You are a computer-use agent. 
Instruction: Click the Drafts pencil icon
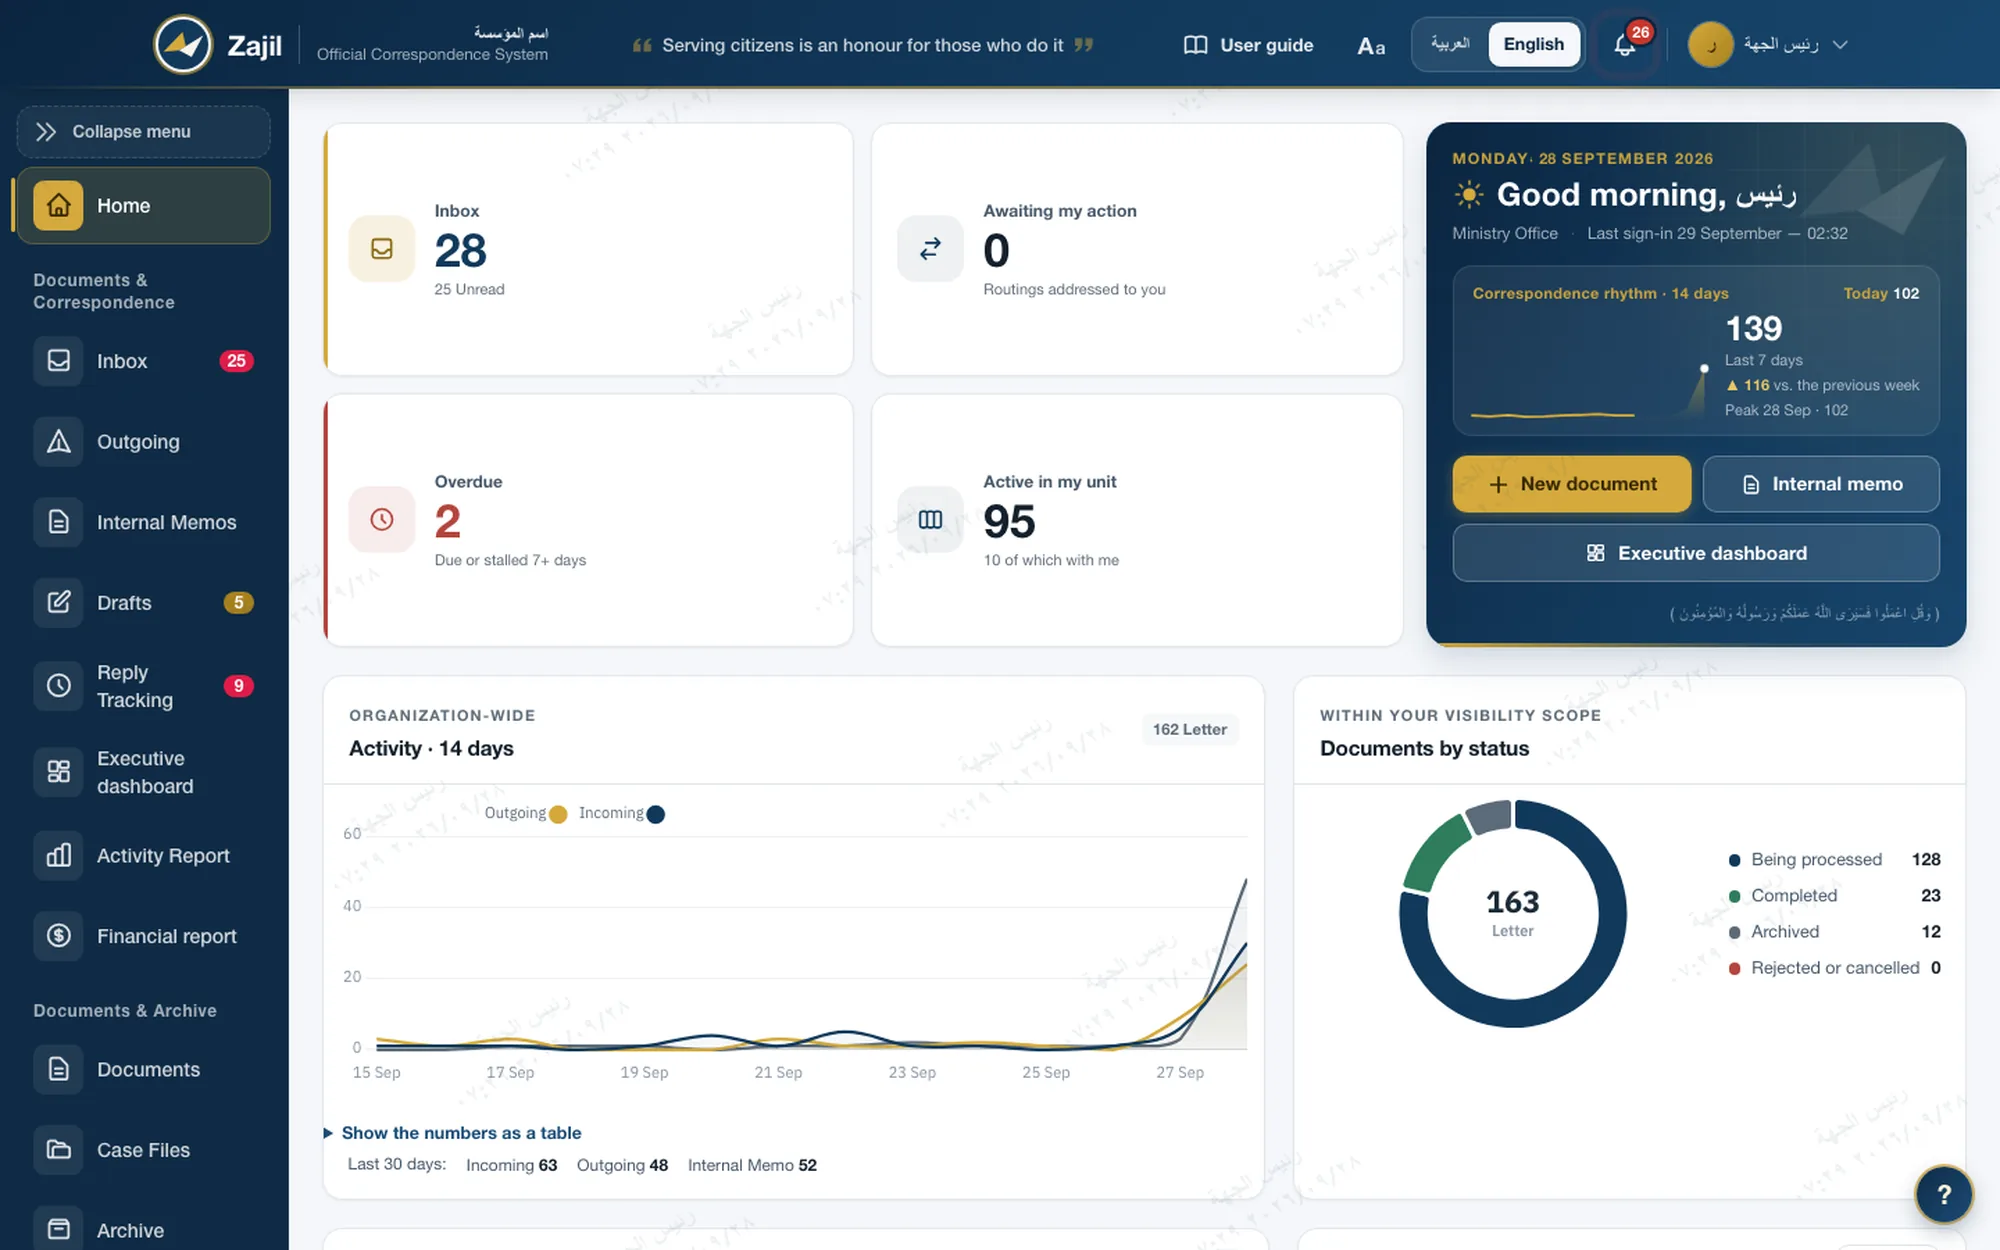(59, 602)
